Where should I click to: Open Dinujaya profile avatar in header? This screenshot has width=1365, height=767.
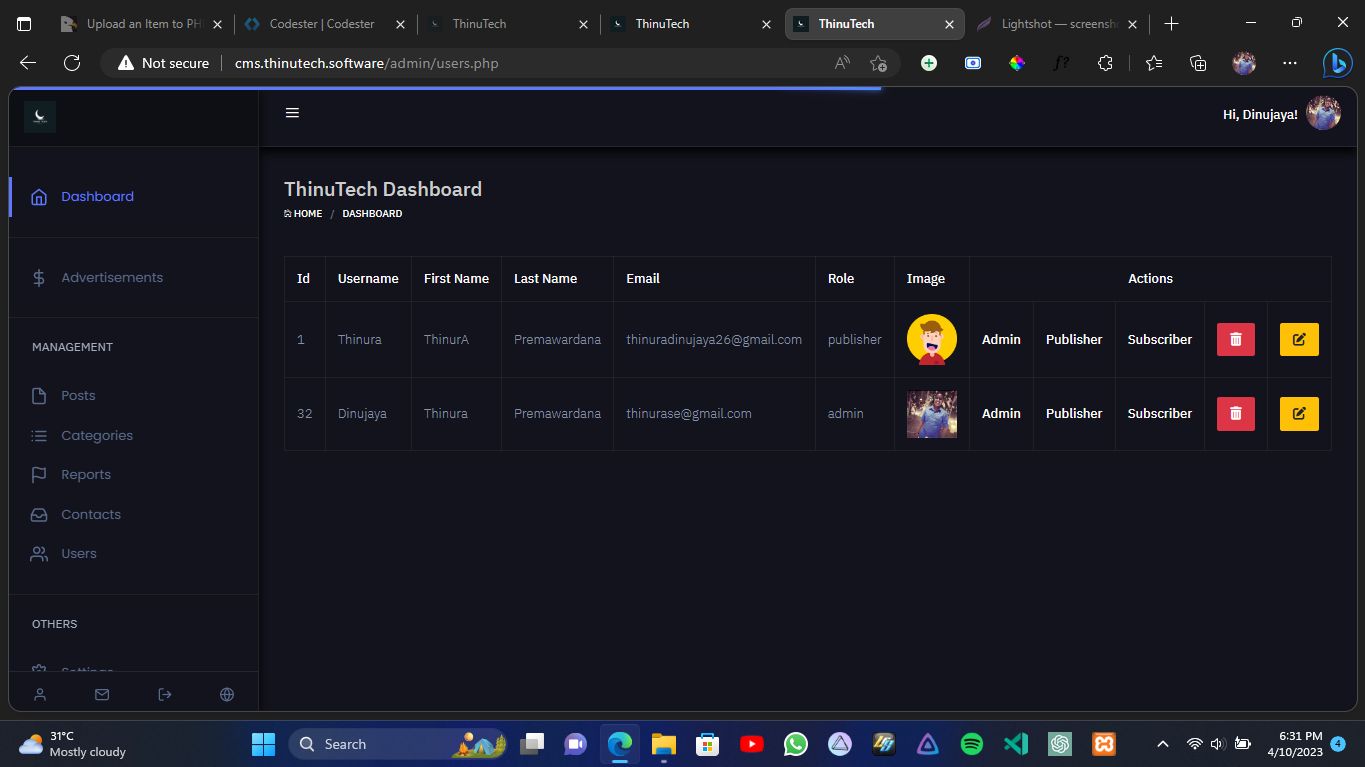click(1323, 114)
